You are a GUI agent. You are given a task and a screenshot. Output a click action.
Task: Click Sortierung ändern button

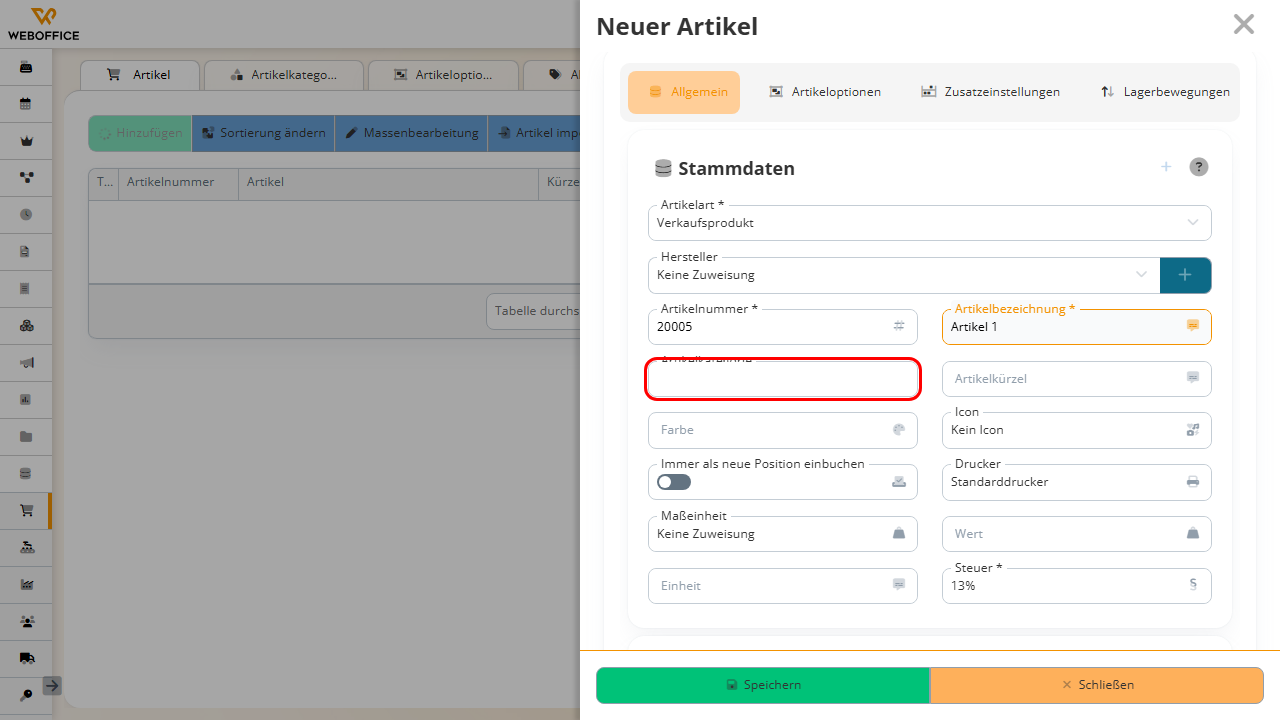(x=263, y=133)
